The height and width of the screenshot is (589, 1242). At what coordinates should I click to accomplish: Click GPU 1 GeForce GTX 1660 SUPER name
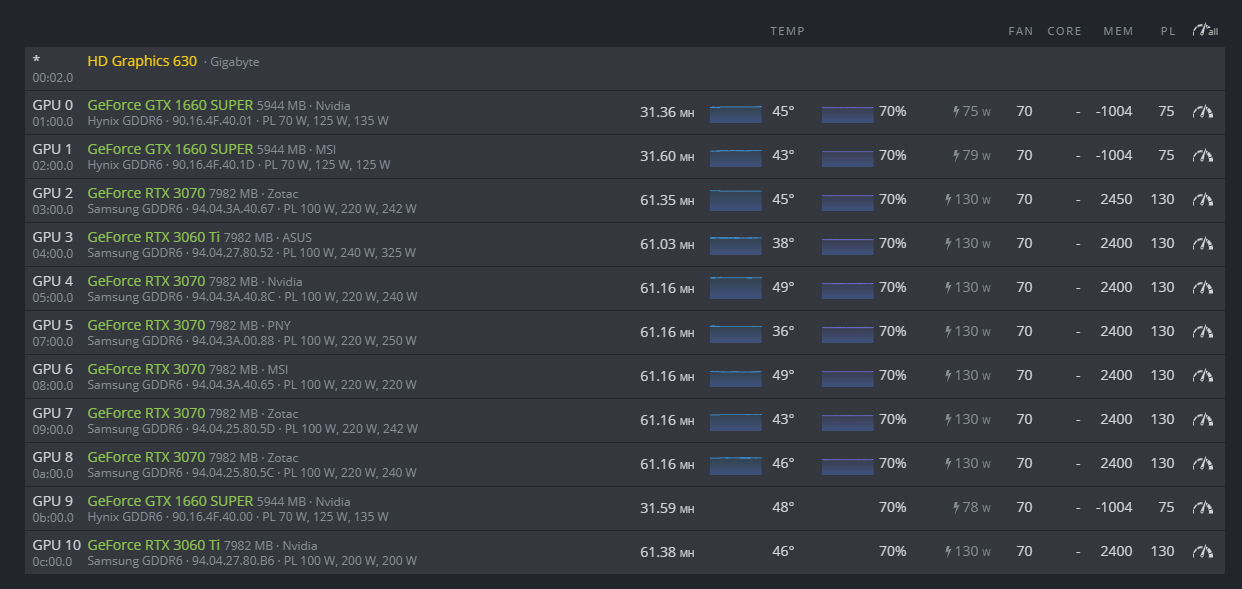[170, 149]
